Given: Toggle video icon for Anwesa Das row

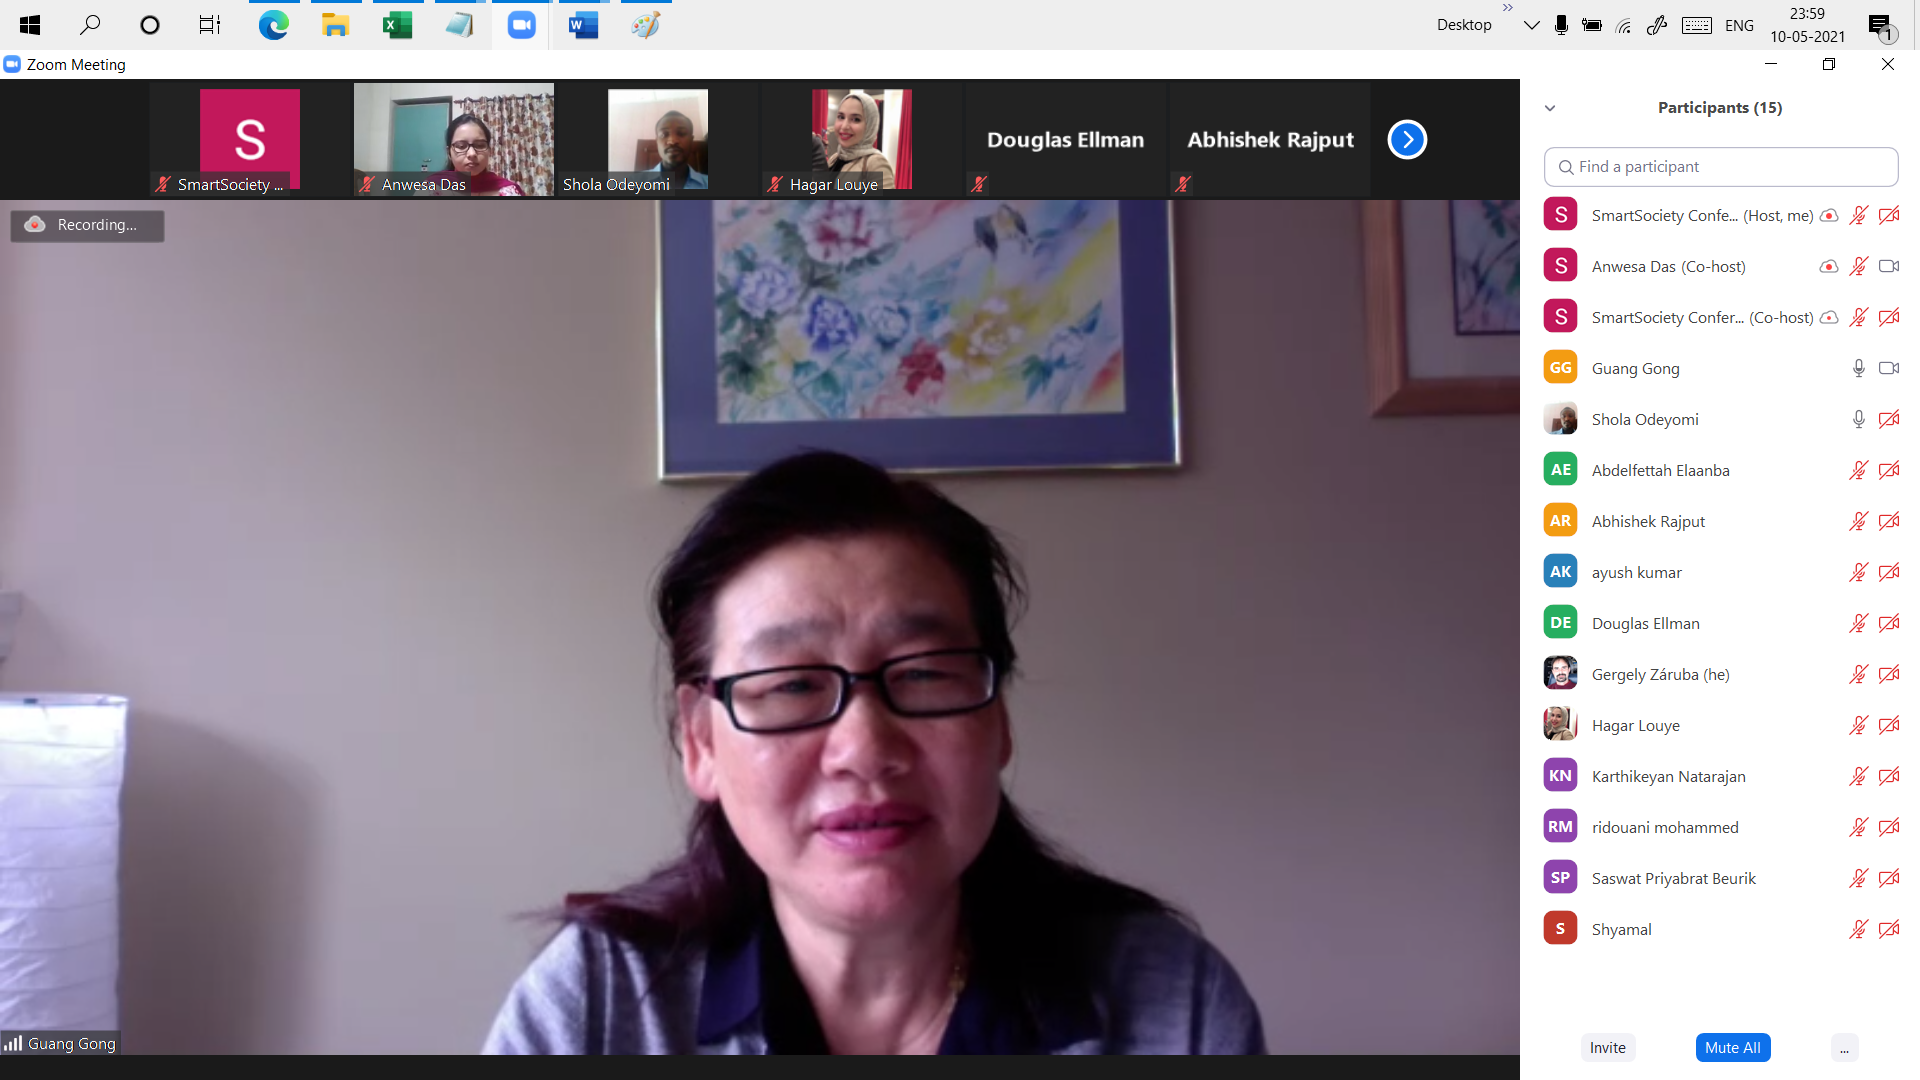Looking at the screenshot, I should tap(1889, 266).
